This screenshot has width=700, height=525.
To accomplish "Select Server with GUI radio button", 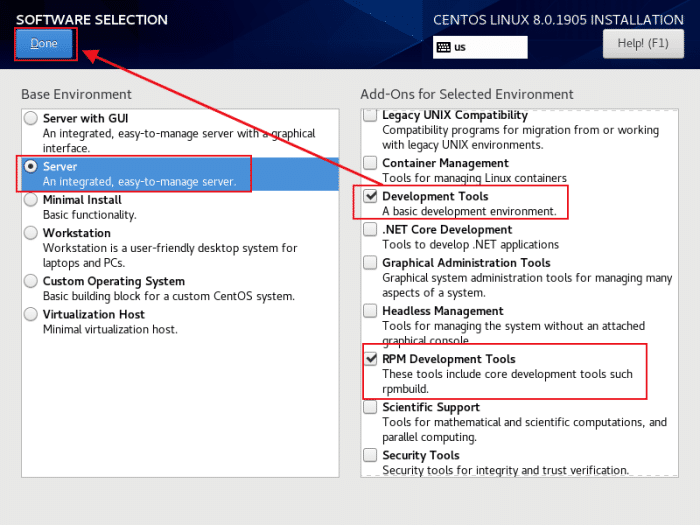I will 31,118.
